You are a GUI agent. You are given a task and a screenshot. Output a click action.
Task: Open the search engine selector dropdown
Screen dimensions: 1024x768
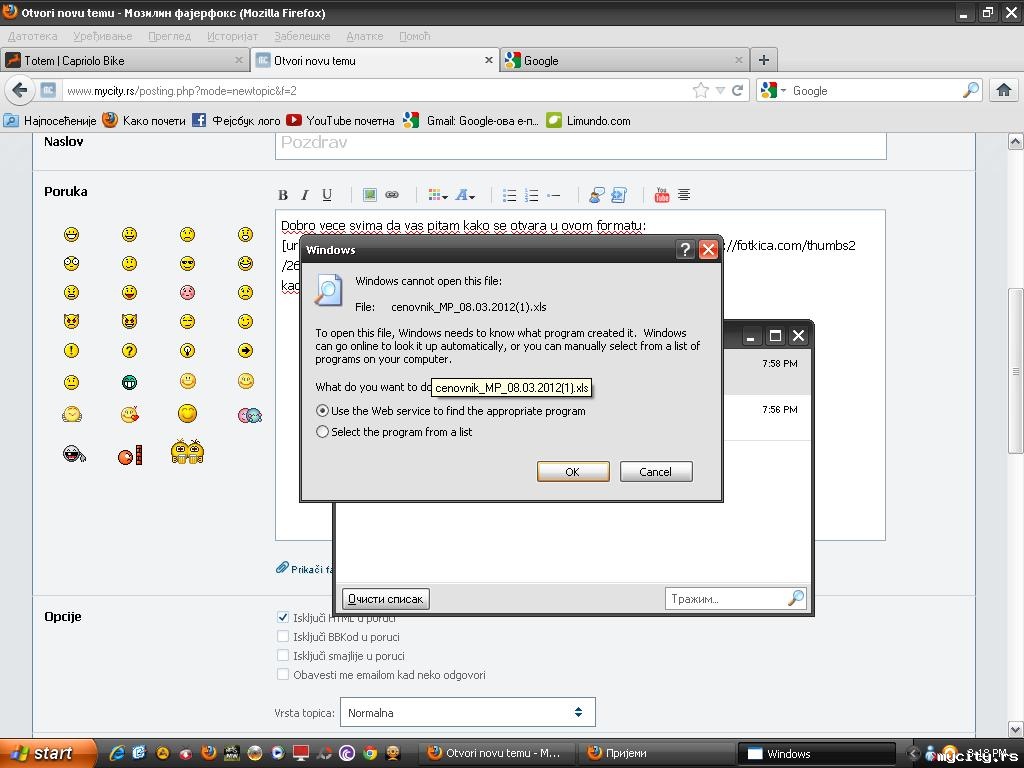775,90
